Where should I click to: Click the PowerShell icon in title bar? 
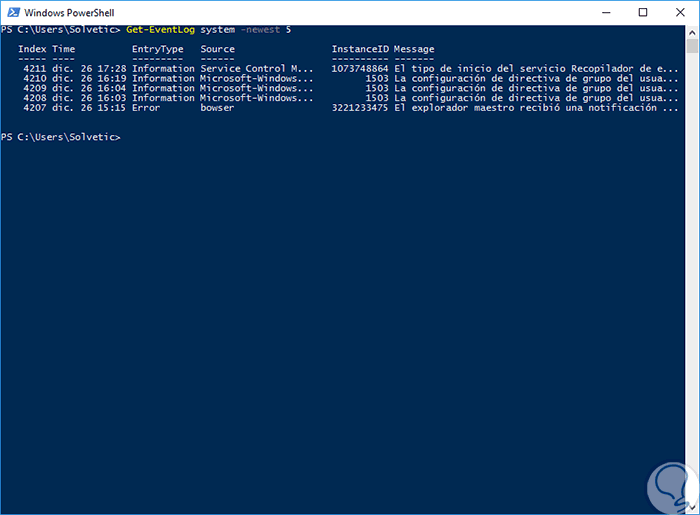(x=13, y=12)
